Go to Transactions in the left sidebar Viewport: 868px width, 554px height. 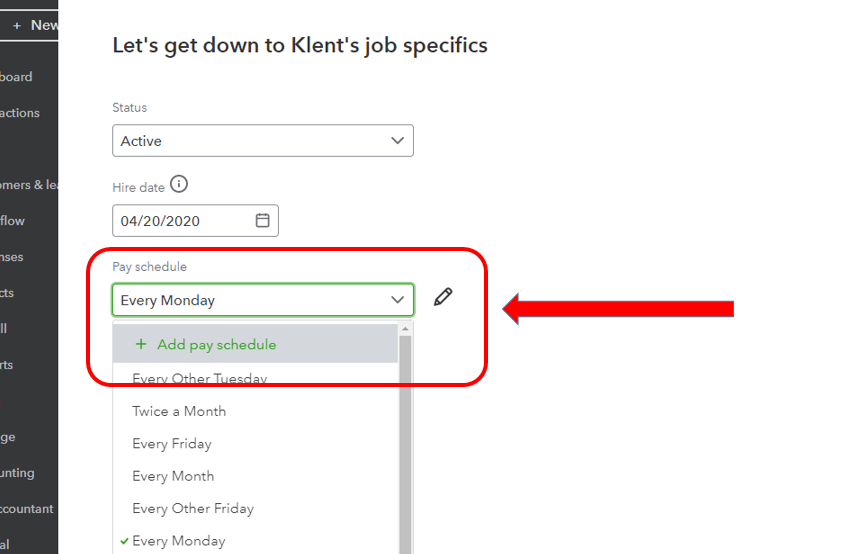20,113
